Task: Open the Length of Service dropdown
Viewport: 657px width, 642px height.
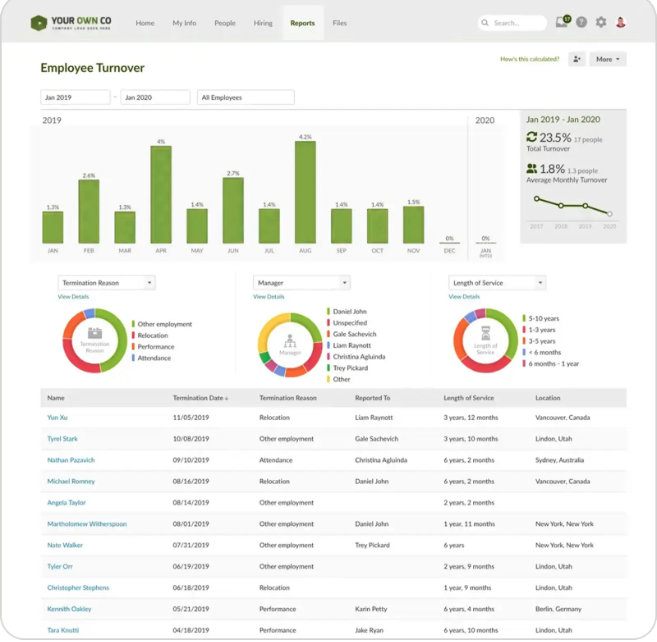Action: click(x=497, y=283)
